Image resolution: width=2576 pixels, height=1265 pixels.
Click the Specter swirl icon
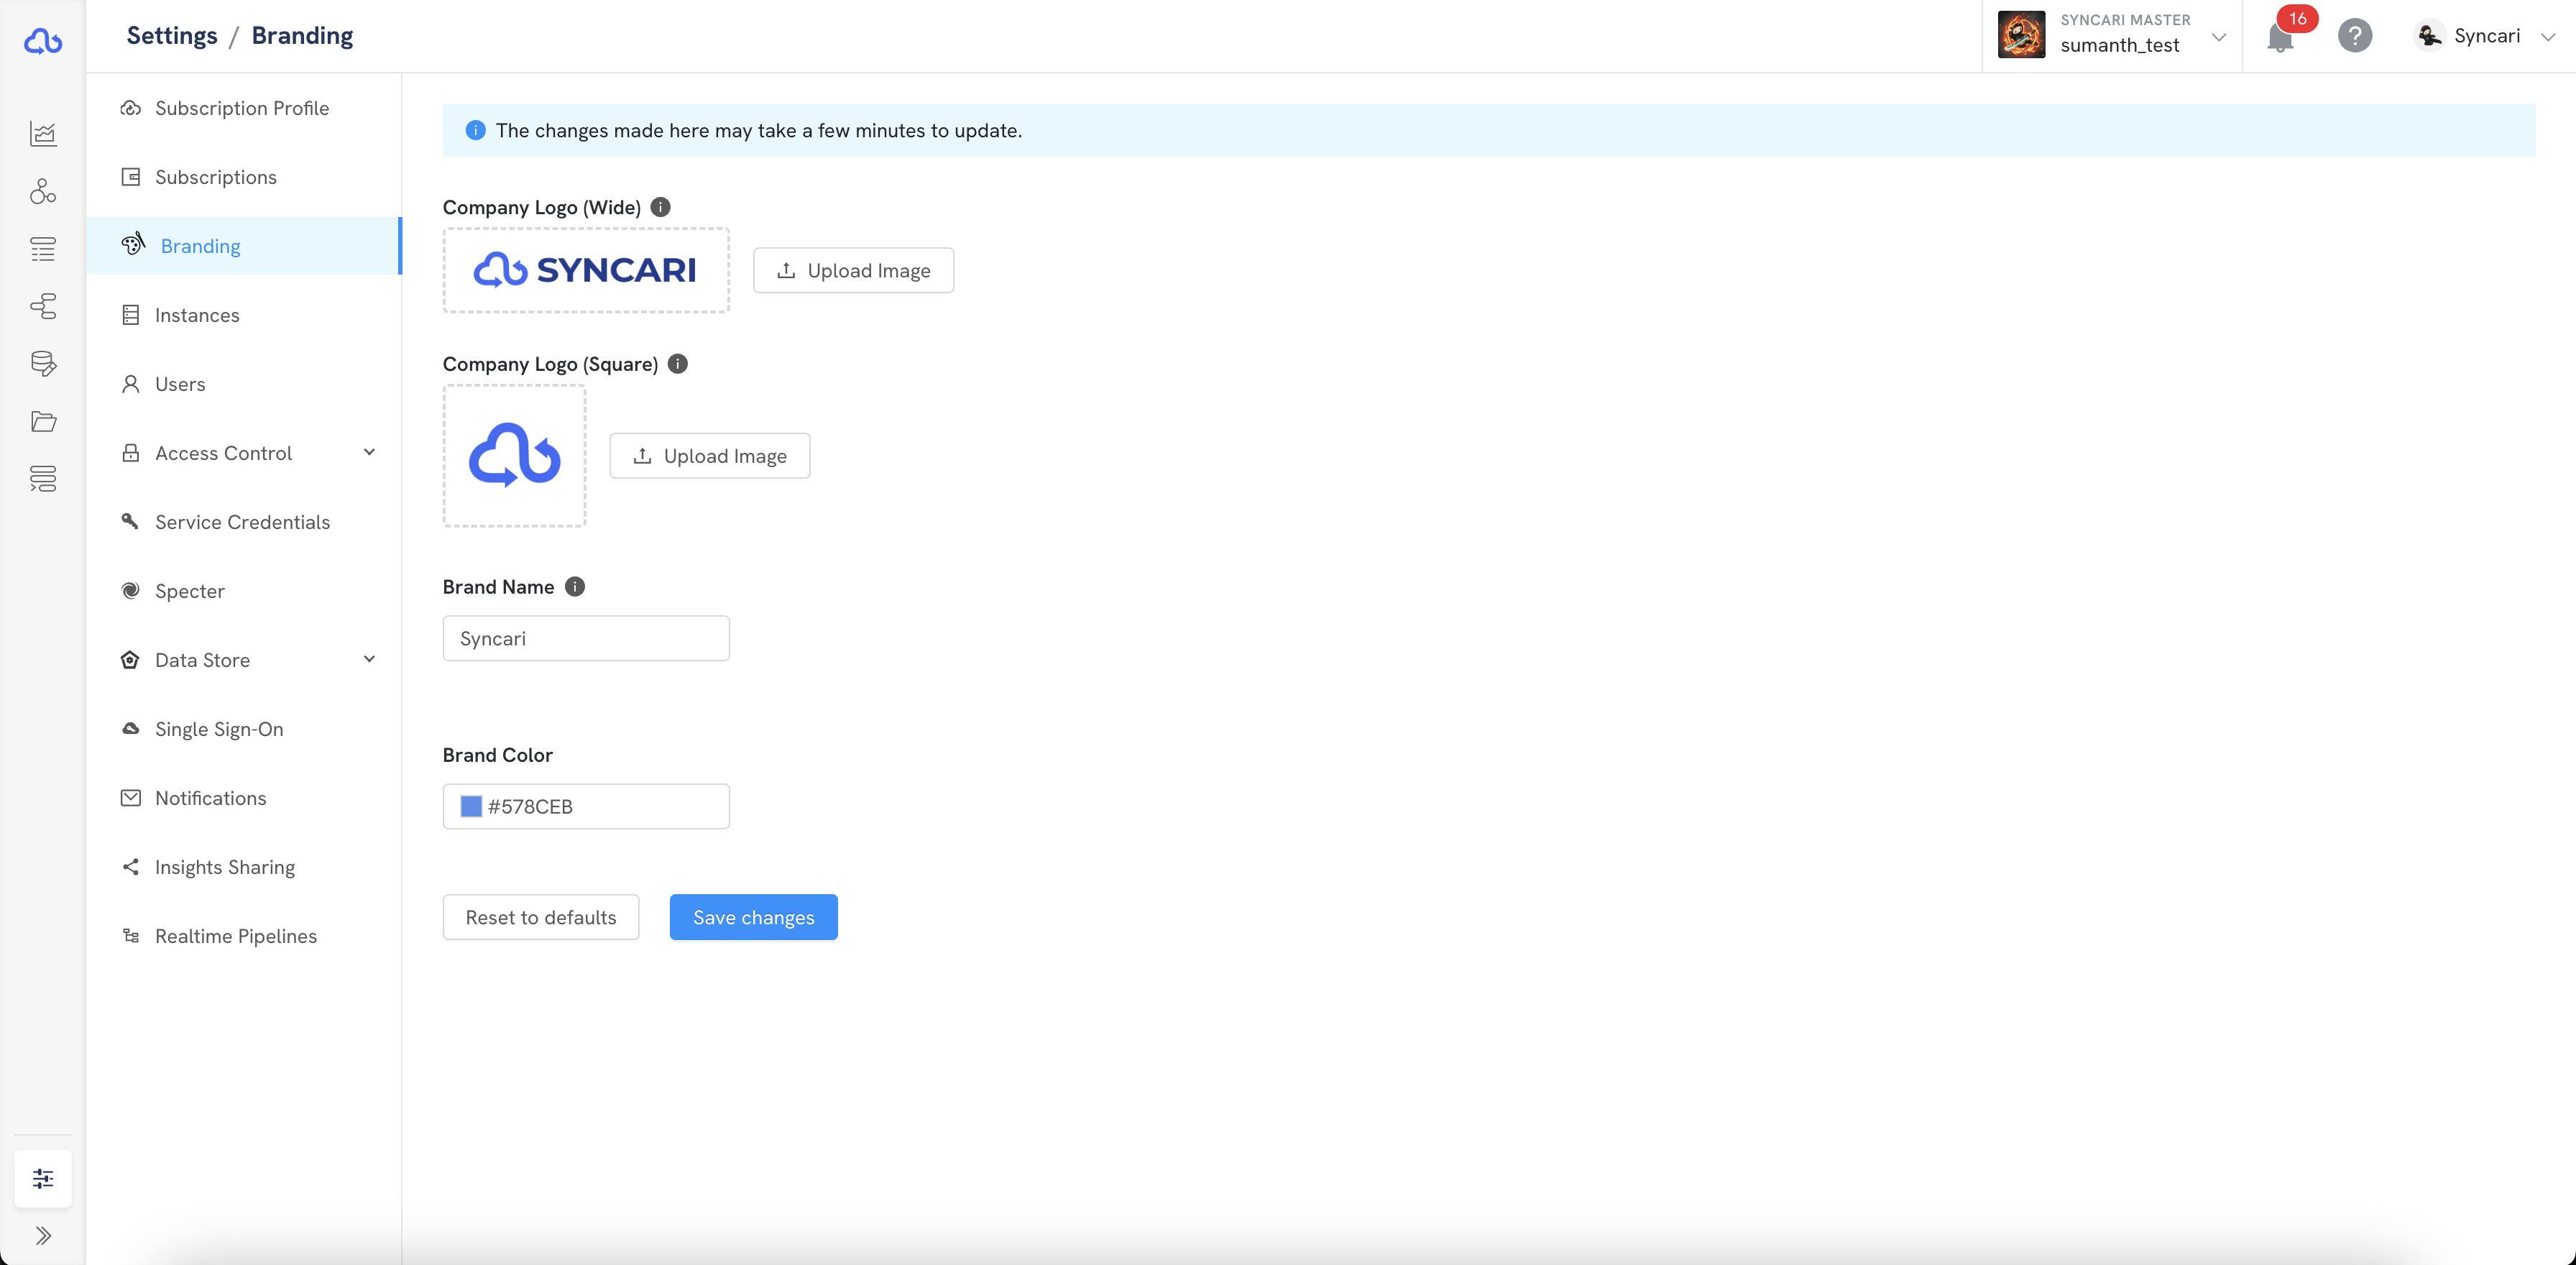point(131,591)
